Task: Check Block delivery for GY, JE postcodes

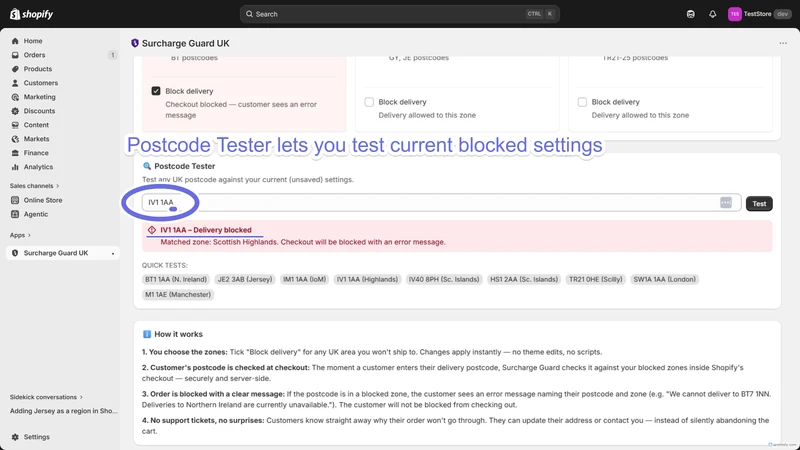Action: coord(369,102)
